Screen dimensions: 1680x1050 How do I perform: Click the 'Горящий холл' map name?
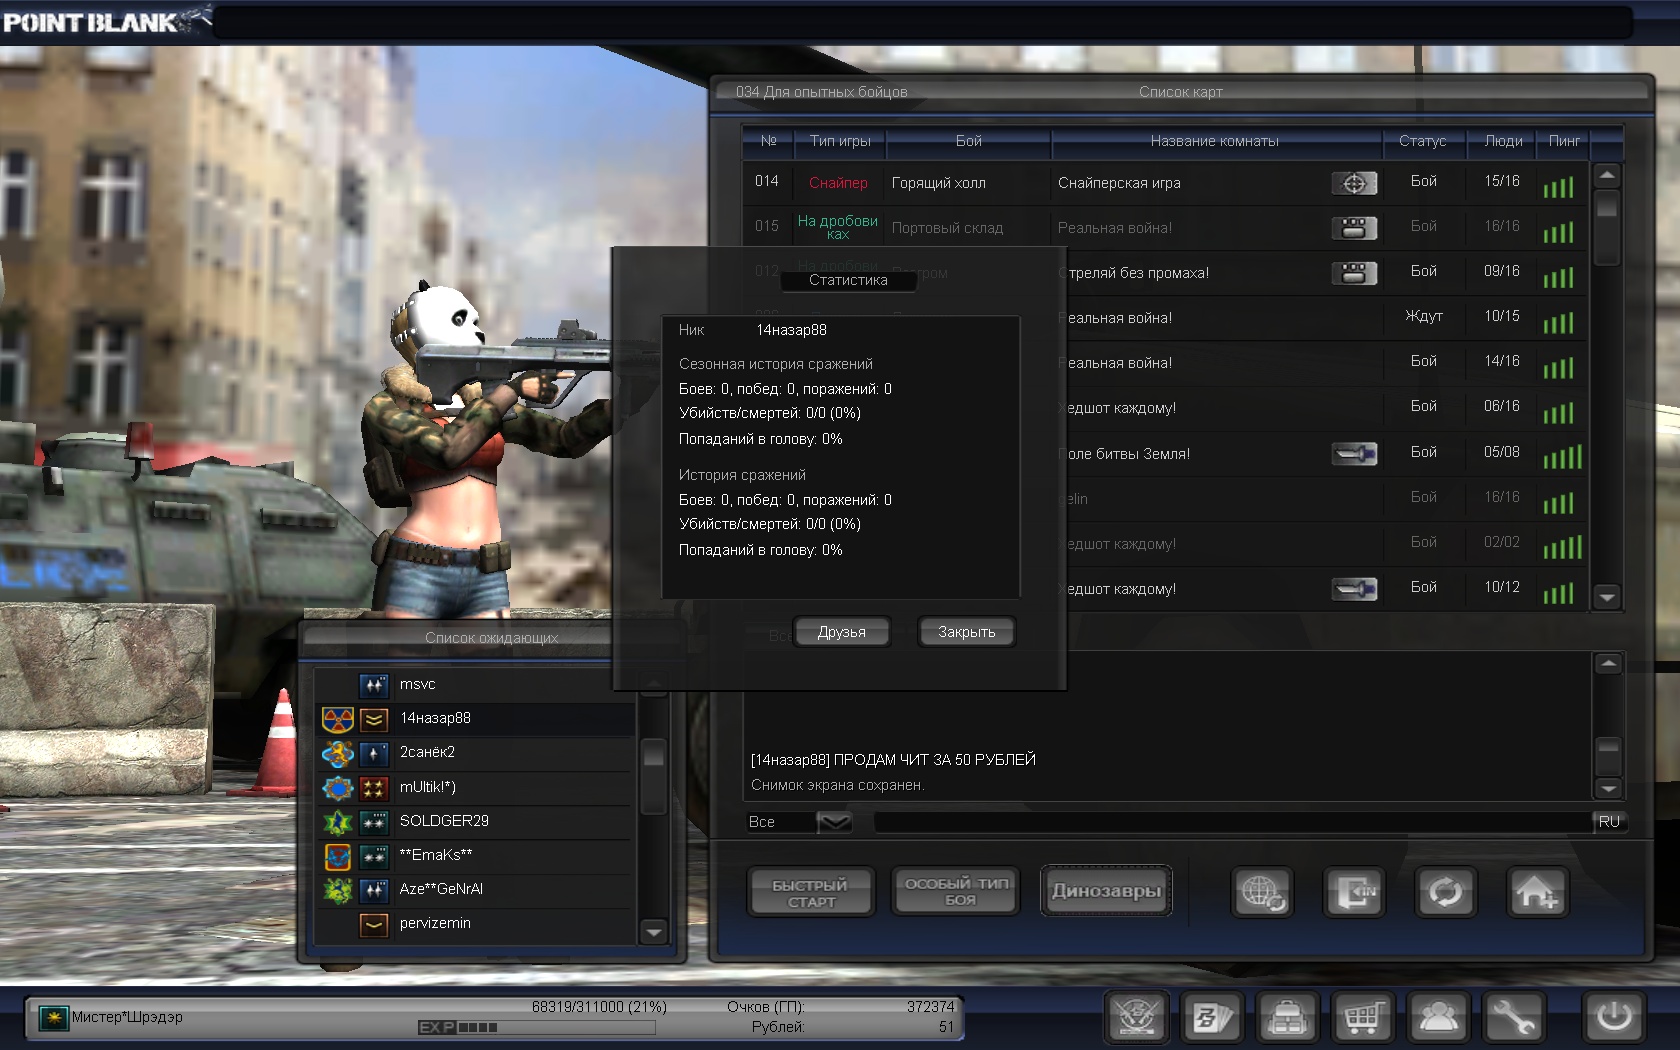[x=938, y=183]
